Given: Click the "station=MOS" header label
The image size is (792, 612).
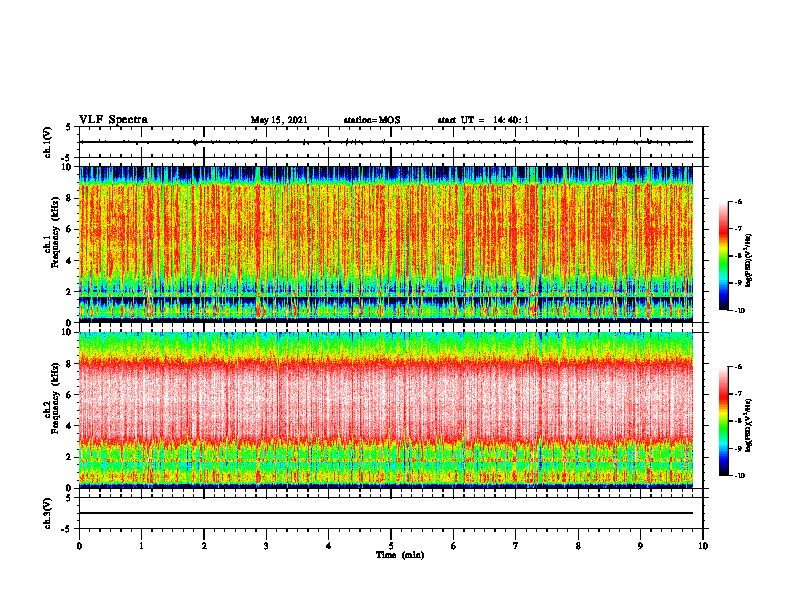Looking at the screenshot, I should pos(372,120).
